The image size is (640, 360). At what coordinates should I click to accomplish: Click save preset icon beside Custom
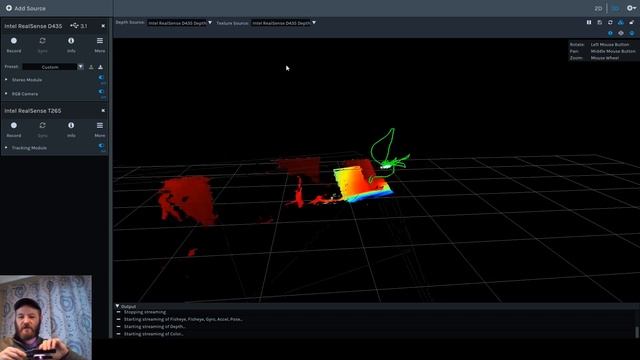[x=100, y=67]
